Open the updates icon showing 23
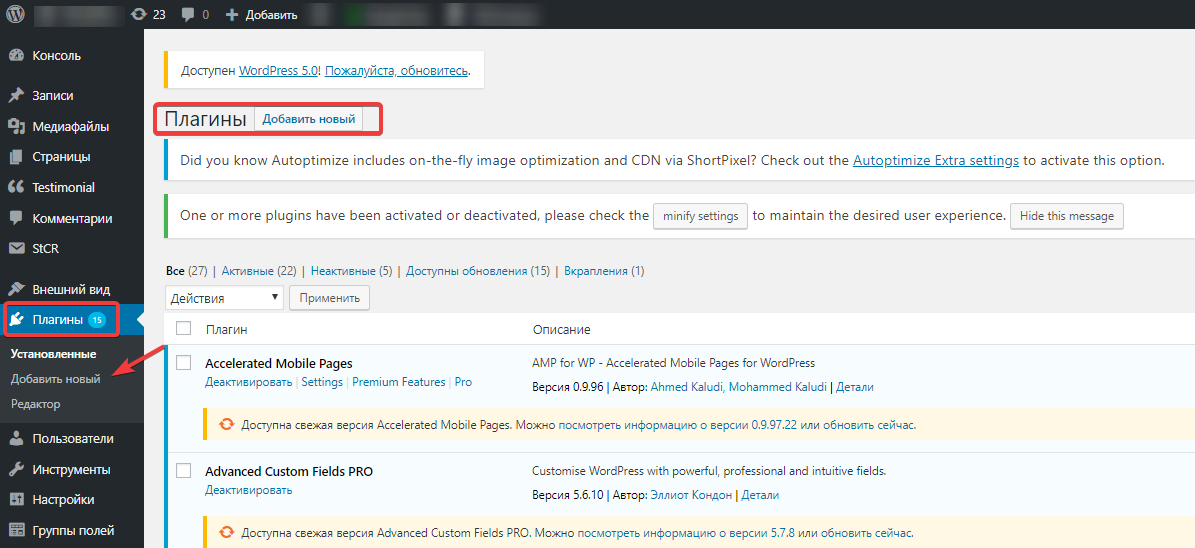This screenshot has height=548, width=1195. coord(139,14)
